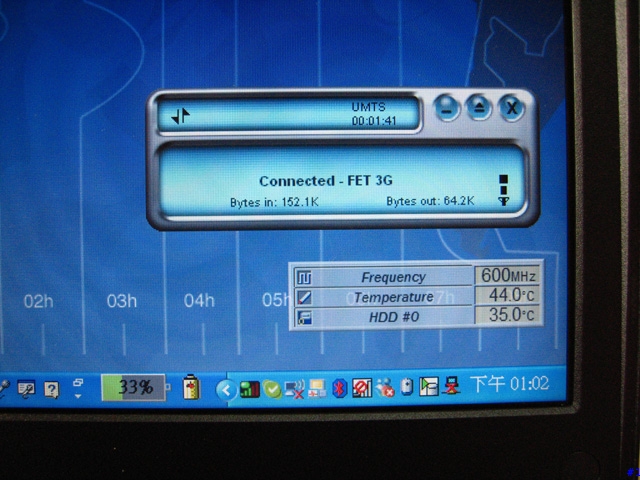The image size is (640, 480).
Task: Click the green signal bars tray icon
Action: point(249,389)
